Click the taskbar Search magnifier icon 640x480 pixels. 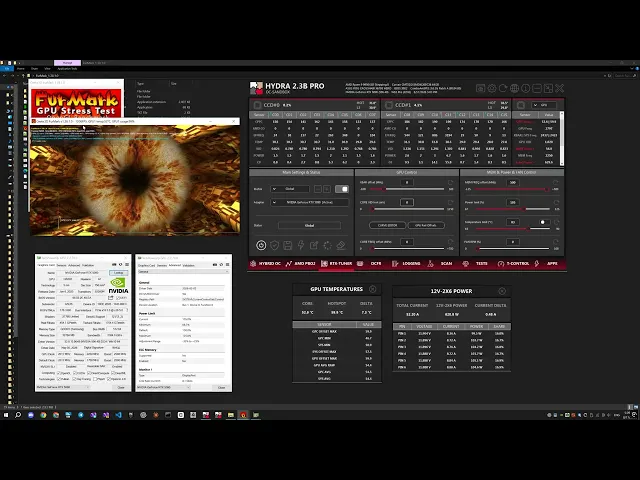point(18,415)
